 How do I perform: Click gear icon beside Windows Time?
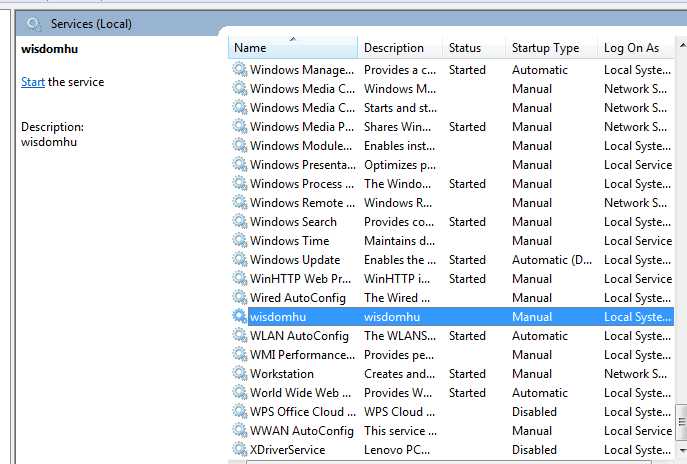[x=240, y=241]
